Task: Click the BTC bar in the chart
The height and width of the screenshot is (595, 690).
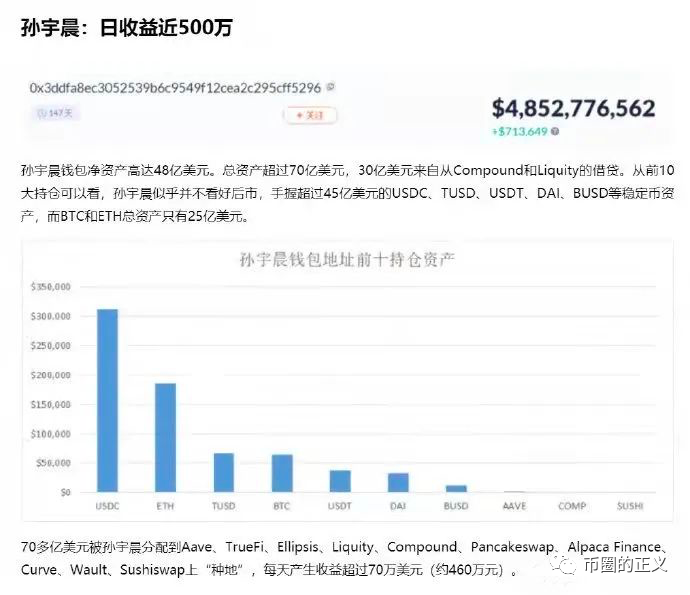Action: click(282, 473)
